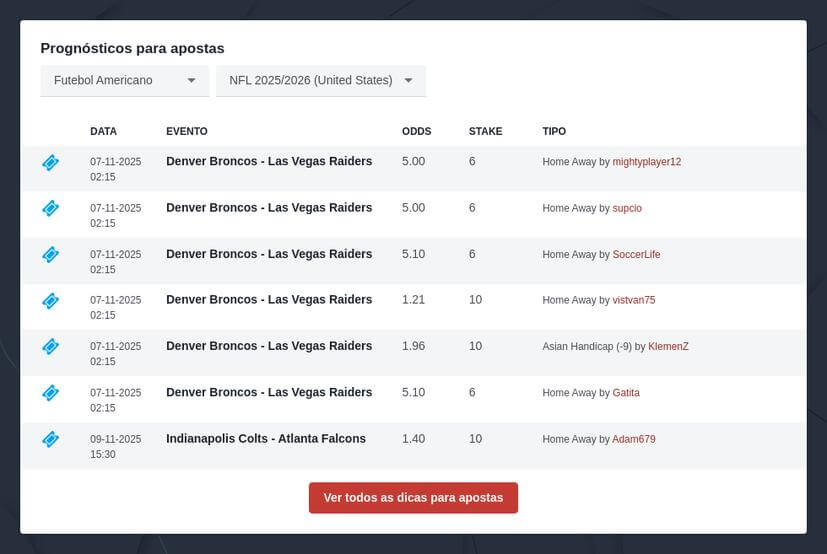Image resolution: width=827 pixels, height=554 pixels.
Task: Click the Asian Handicap (-9) tip type
Action: pos(586,347)
